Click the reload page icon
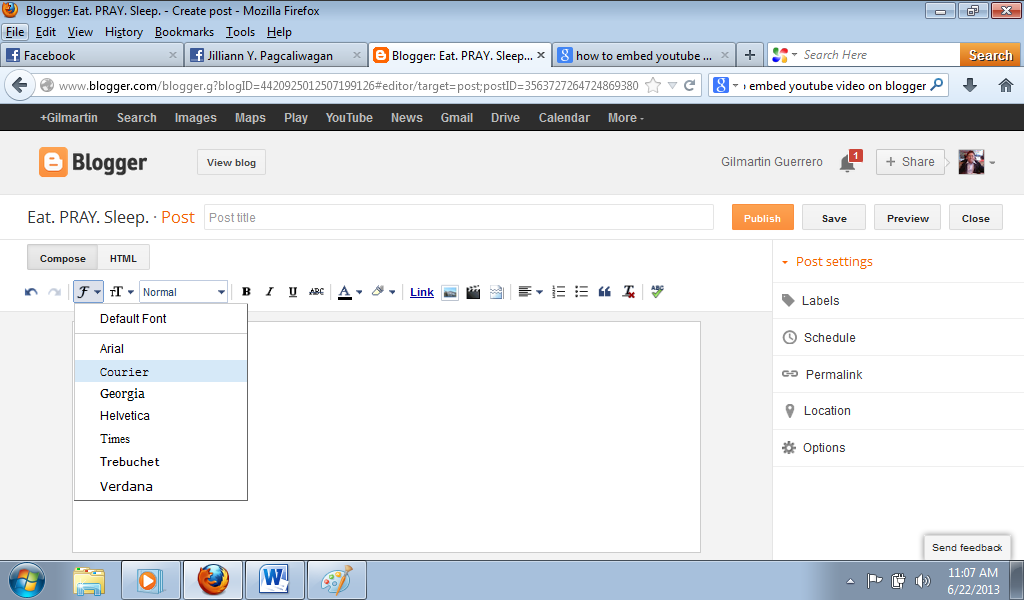The width and height of the screenshot is (1024, 600). [x=690, y=86]
